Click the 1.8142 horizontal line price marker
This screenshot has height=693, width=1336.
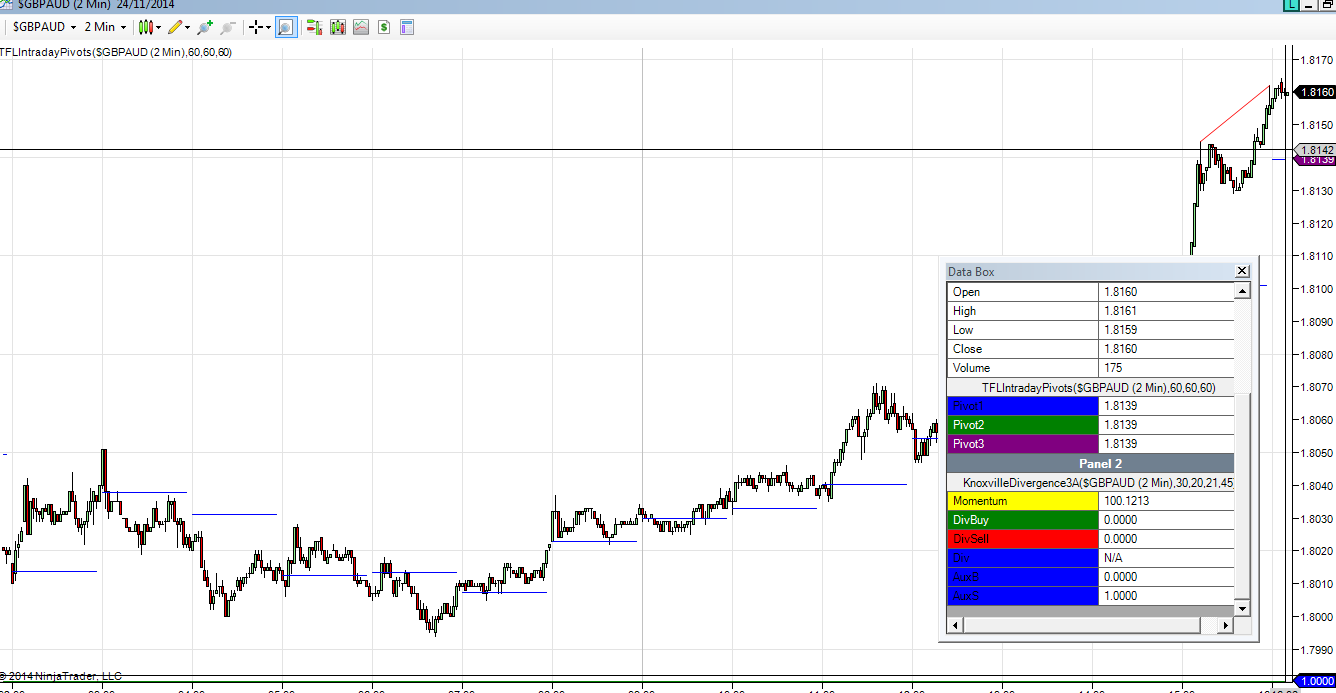[1315, 149]
